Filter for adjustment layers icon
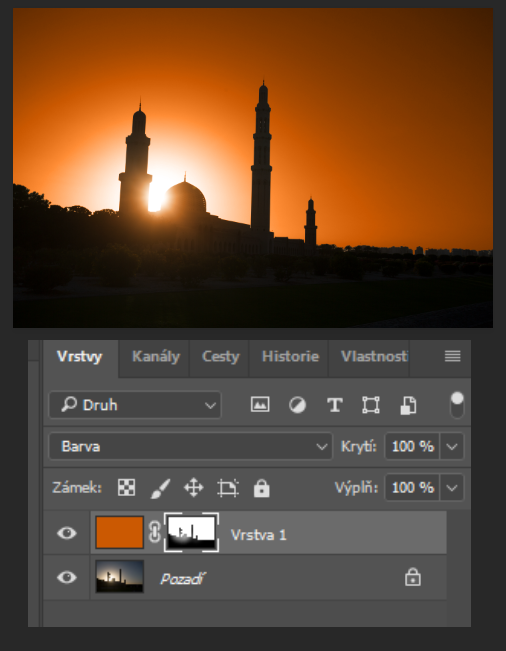The height and width of the screenshot is (651, 506). pyautogui.click(x=297, y=405)
